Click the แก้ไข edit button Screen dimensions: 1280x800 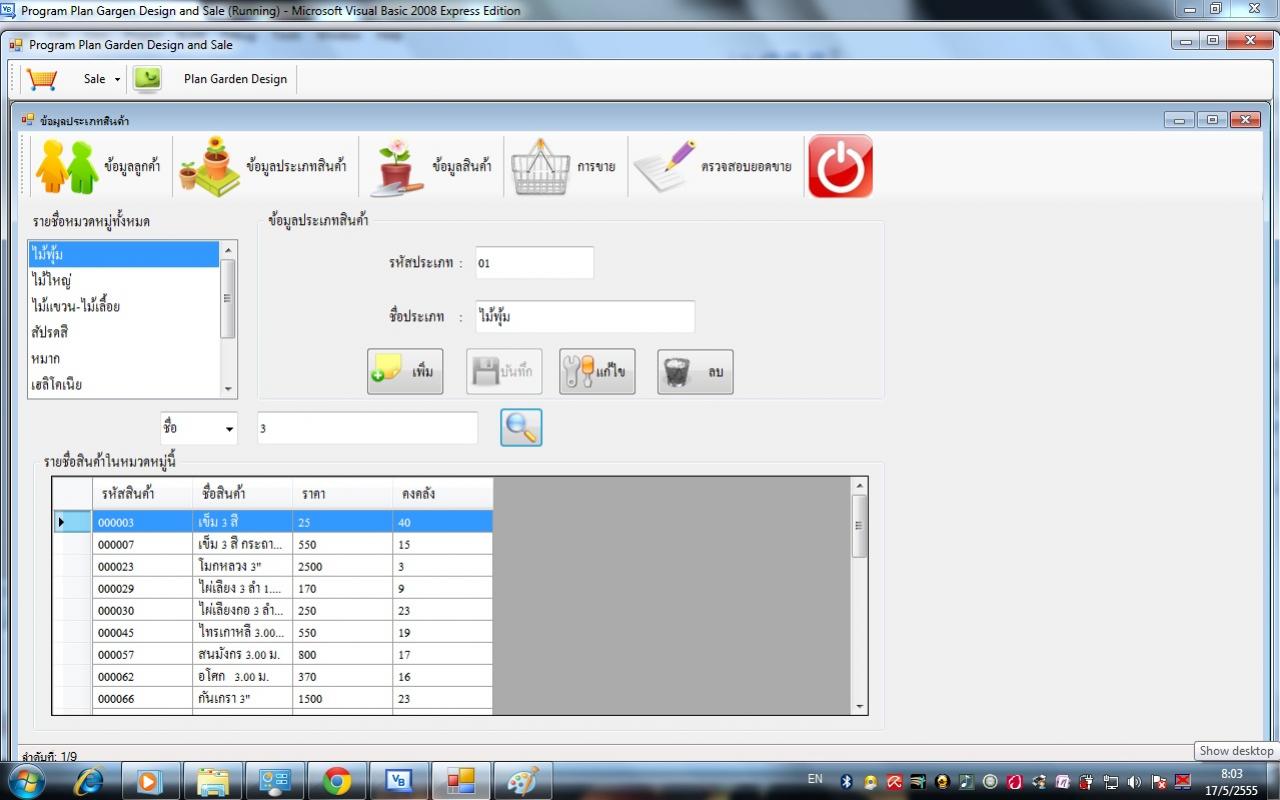(597, 372)
